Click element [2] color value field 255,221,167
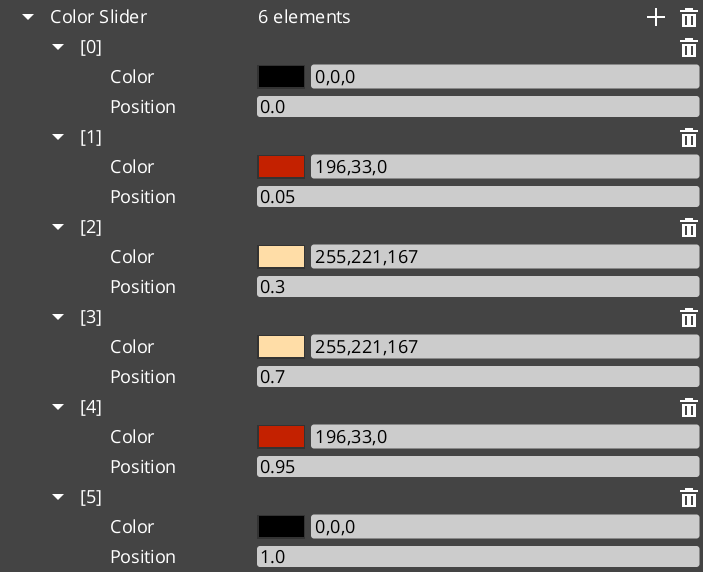 pos(505,257)
